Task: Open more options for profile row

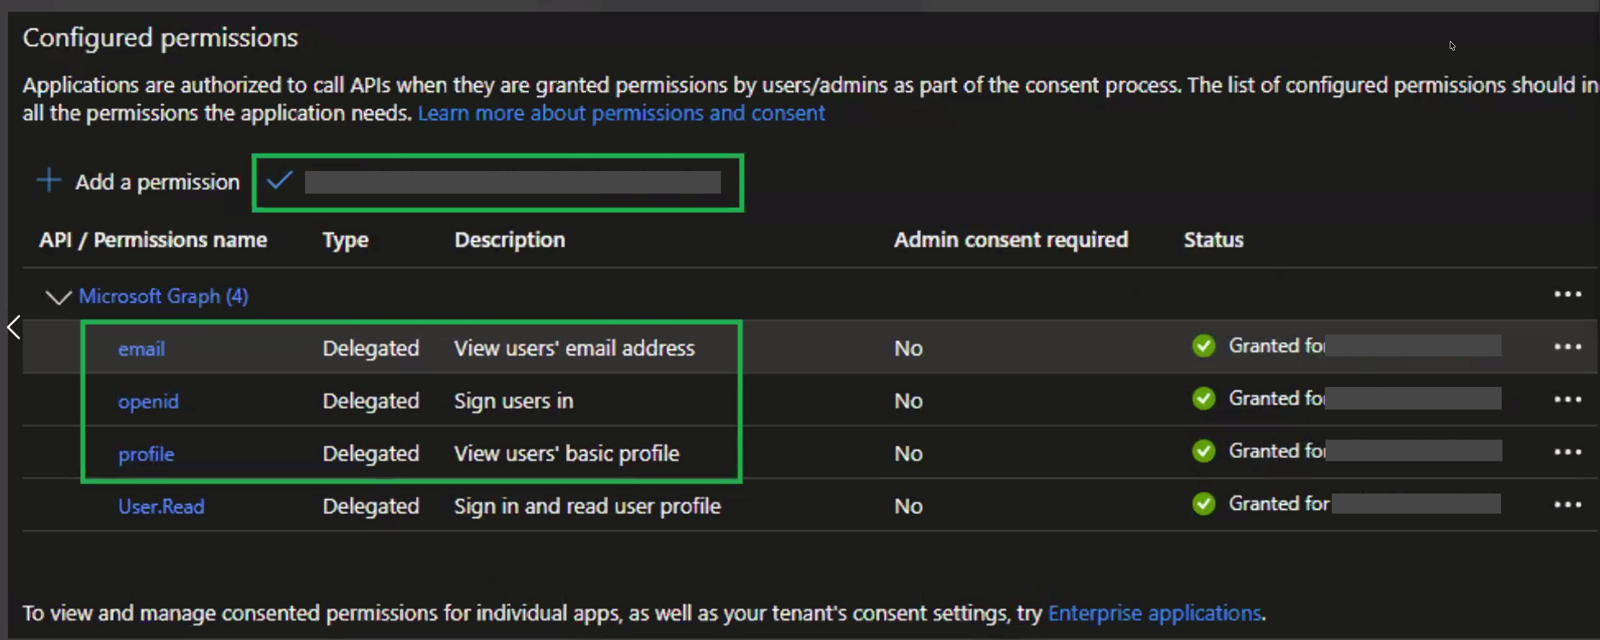Action: click(x=1567, y=452)
